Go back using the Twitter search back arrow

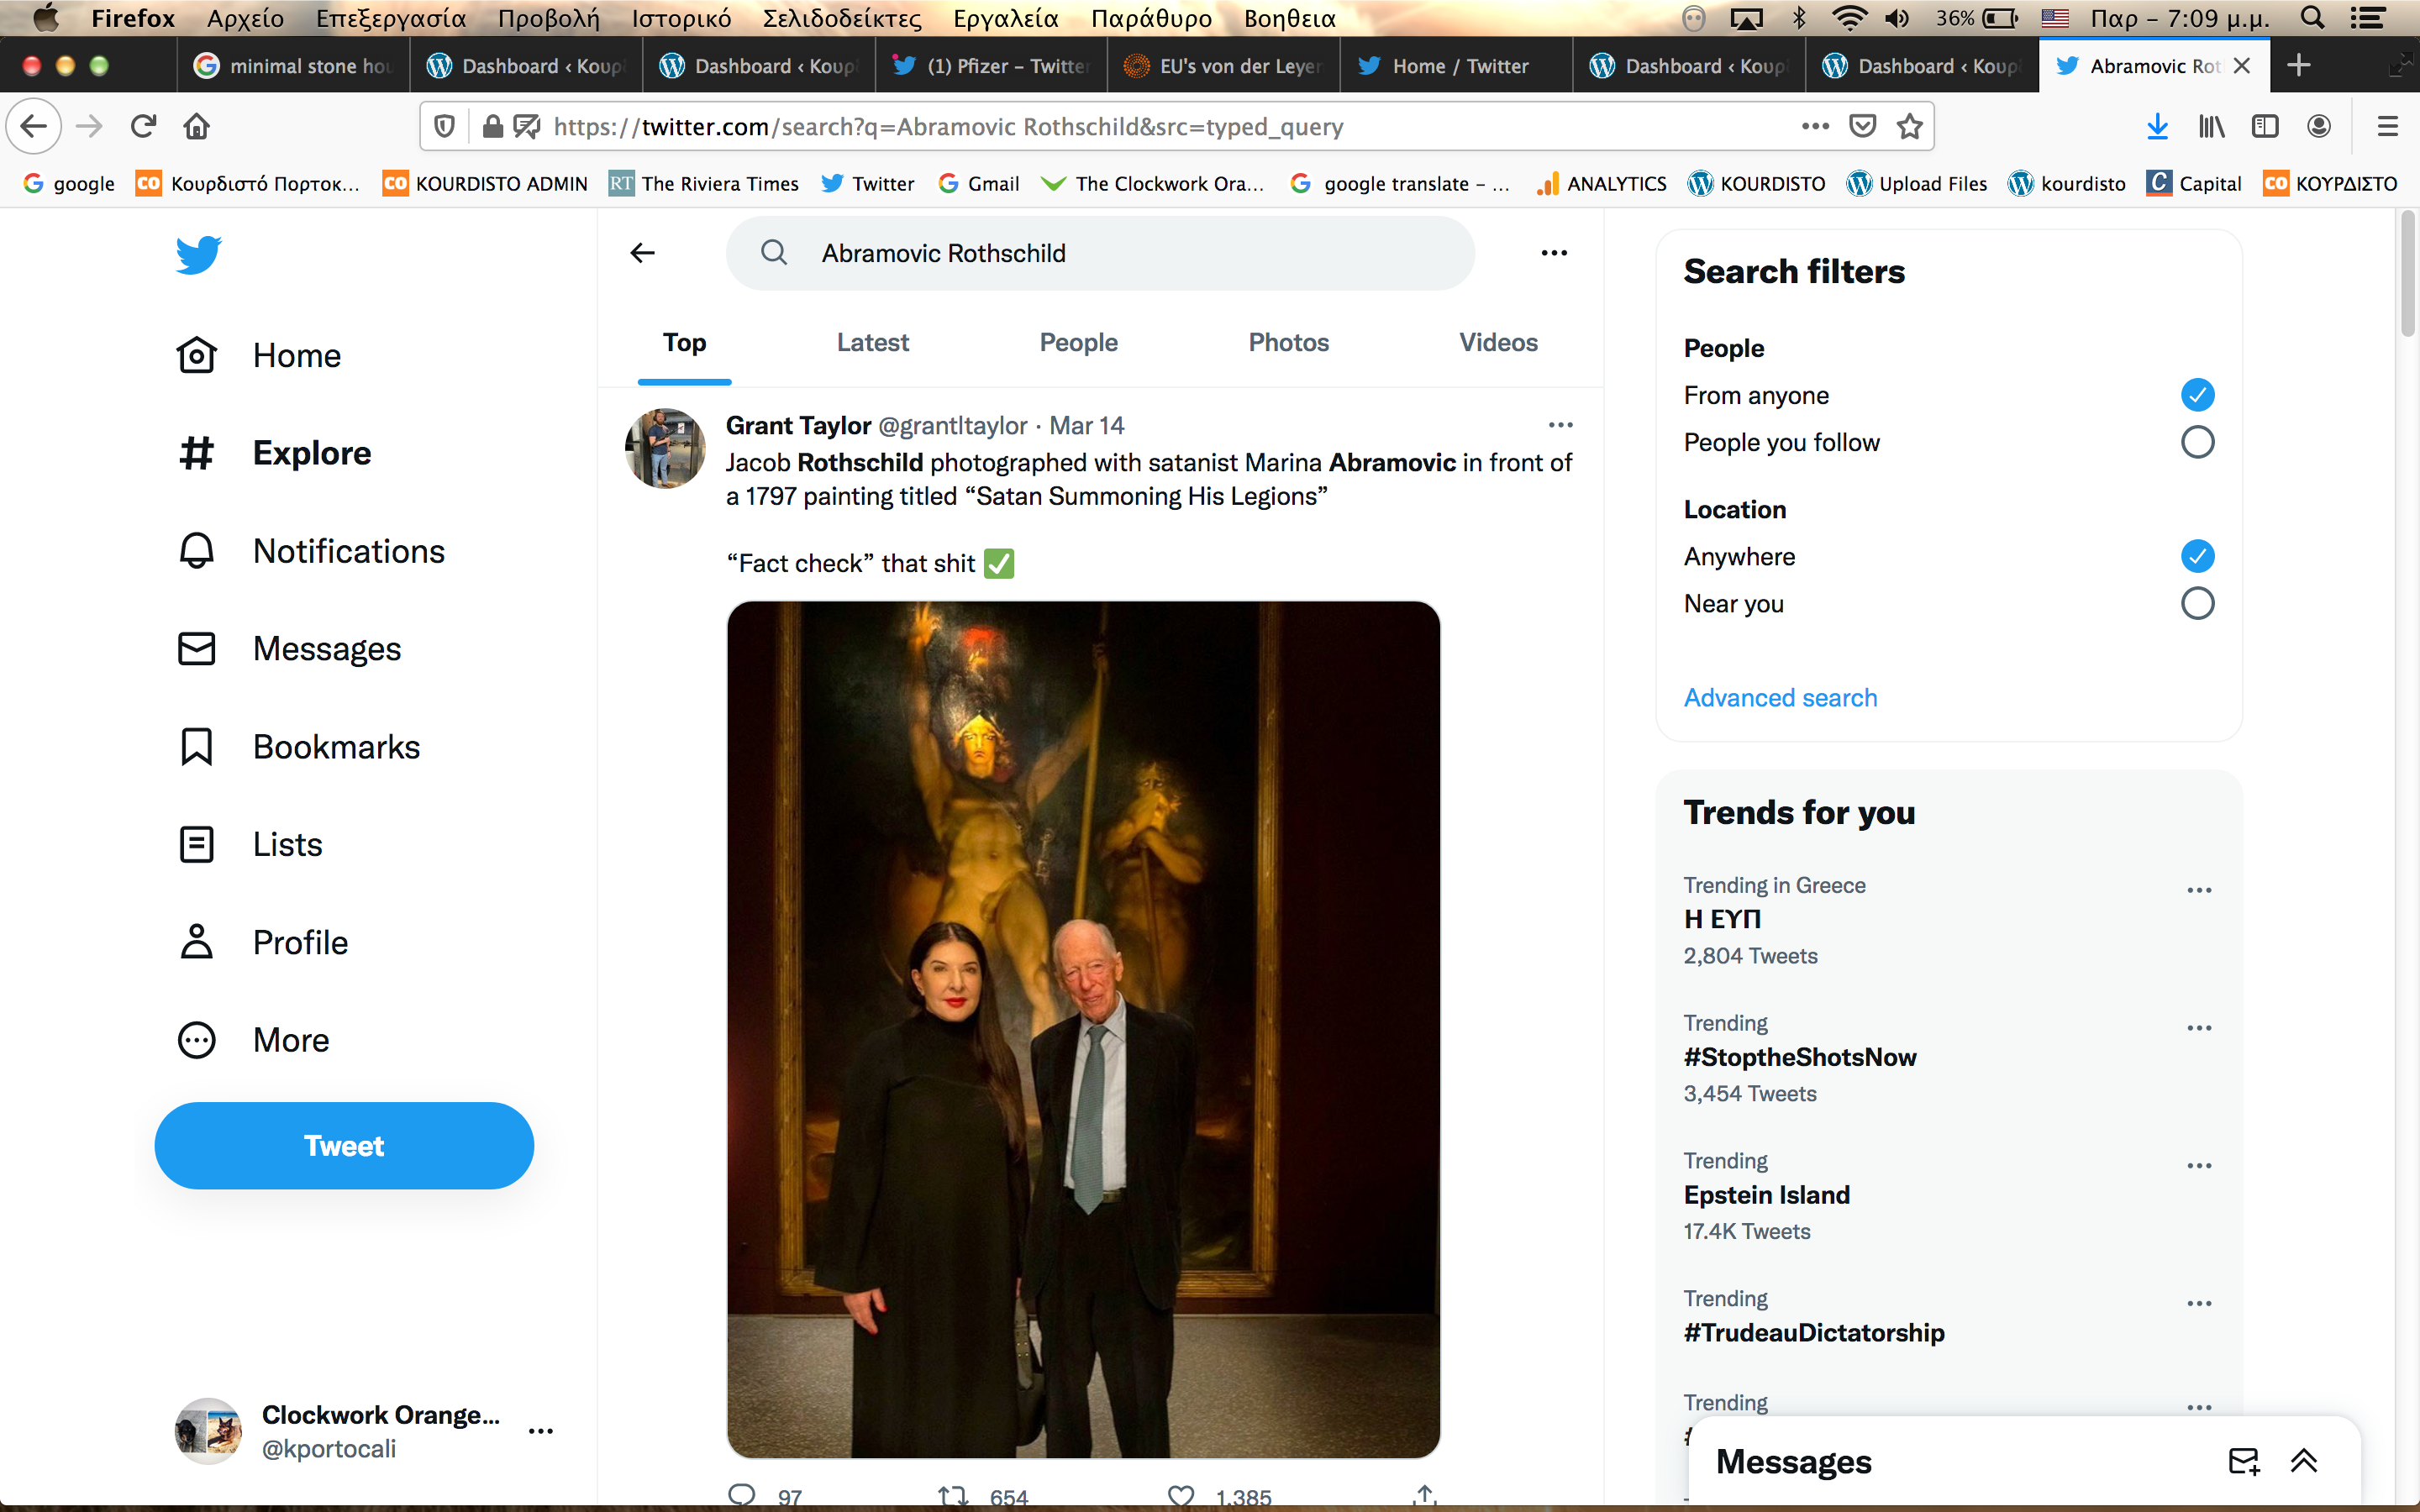(643, 253)
